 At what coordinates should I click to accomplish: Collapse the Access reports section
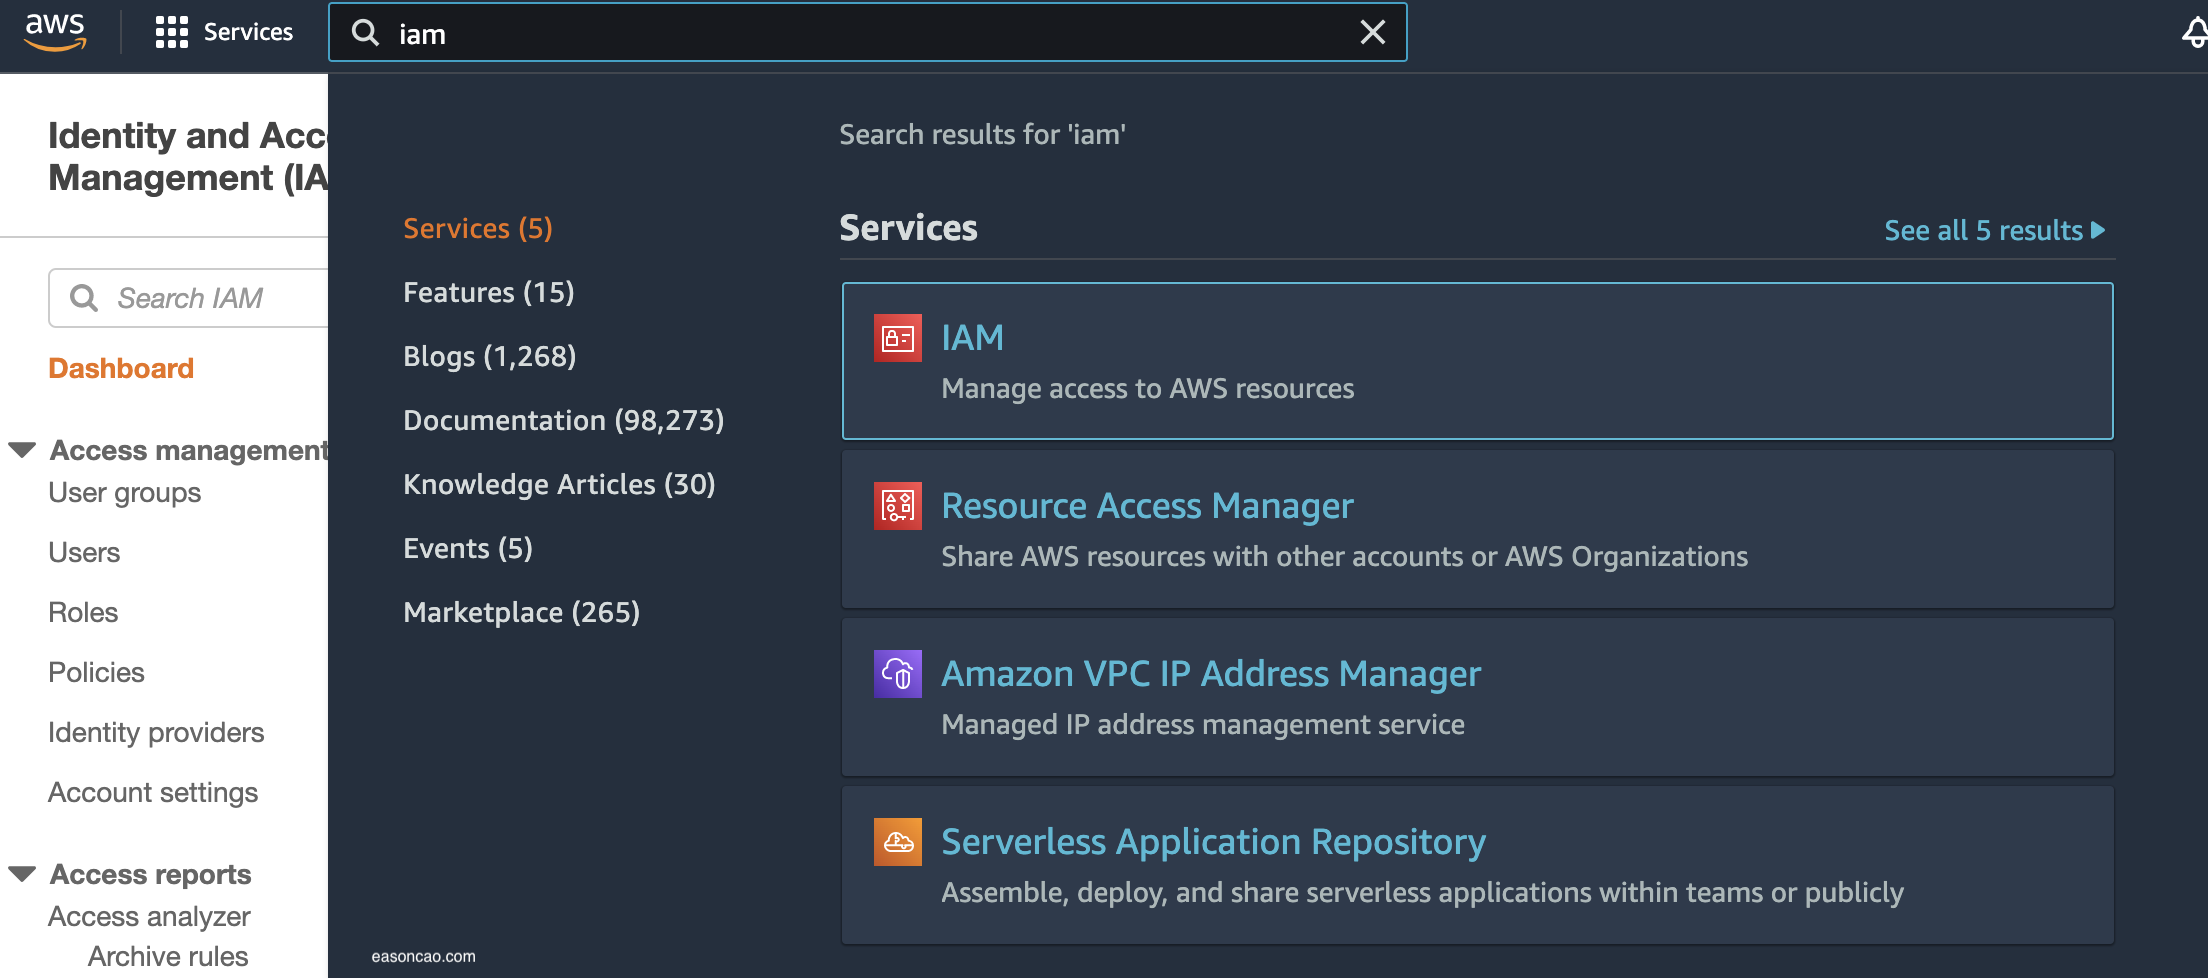(22, 872)
